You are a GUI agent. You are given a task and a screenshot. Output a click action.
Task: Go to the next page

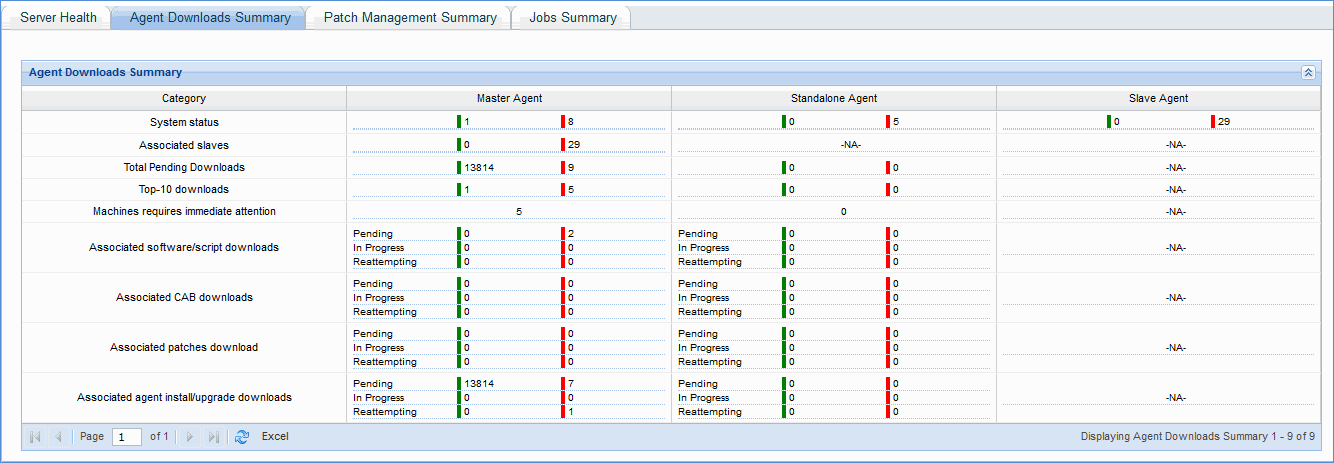[x=190, y=437]
